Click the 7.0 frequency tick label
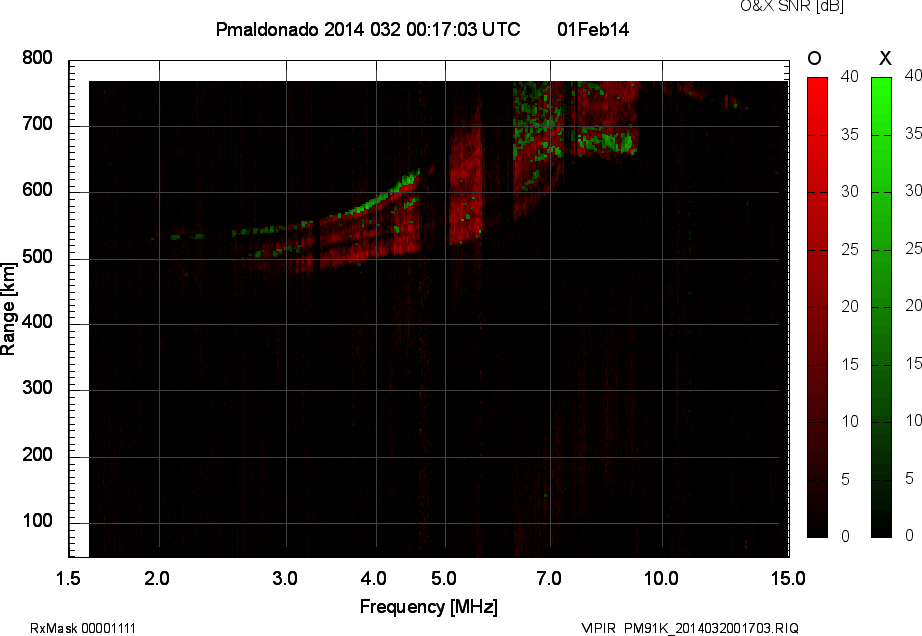The image size is (922, 636). (549, 578)
